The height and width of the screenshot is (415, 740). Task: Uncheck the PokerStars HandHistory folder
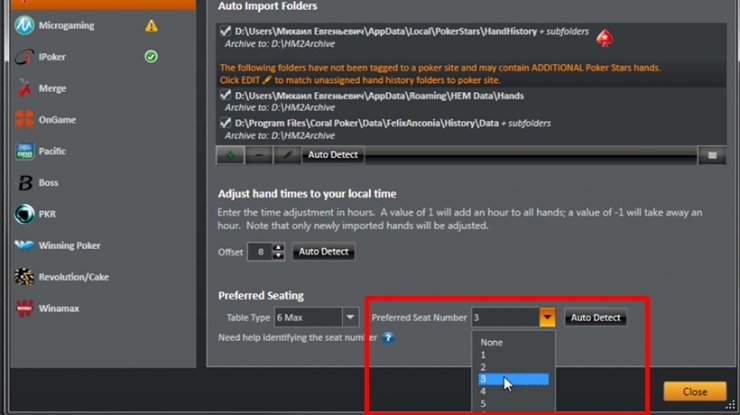[x=226, y=31]
